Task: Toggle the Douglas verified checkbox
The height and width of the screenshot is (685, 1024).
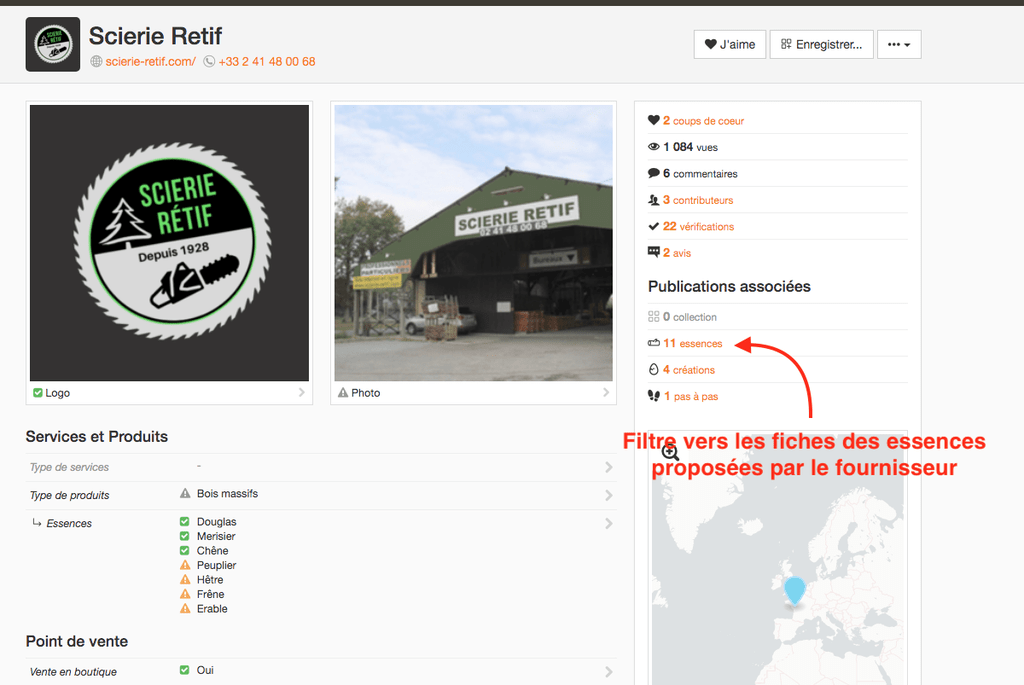Action: [184, 521]
